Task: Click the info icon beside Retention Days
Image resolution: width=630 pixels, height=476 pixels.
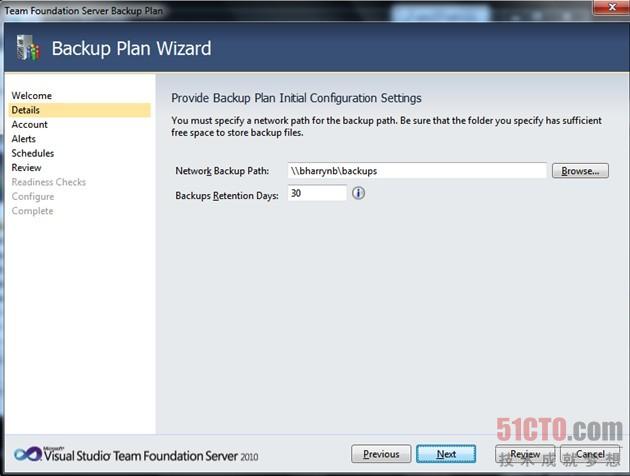Action: (x=358, y=193)
